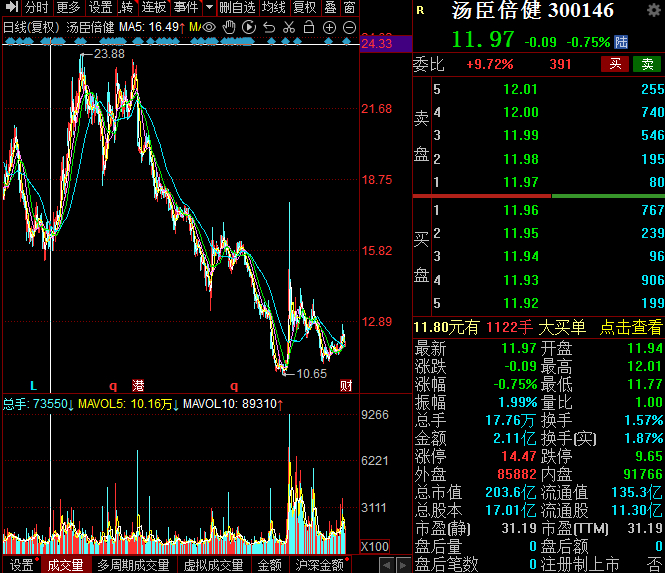Click the 总手: 73550 volume label

[38, 404]
